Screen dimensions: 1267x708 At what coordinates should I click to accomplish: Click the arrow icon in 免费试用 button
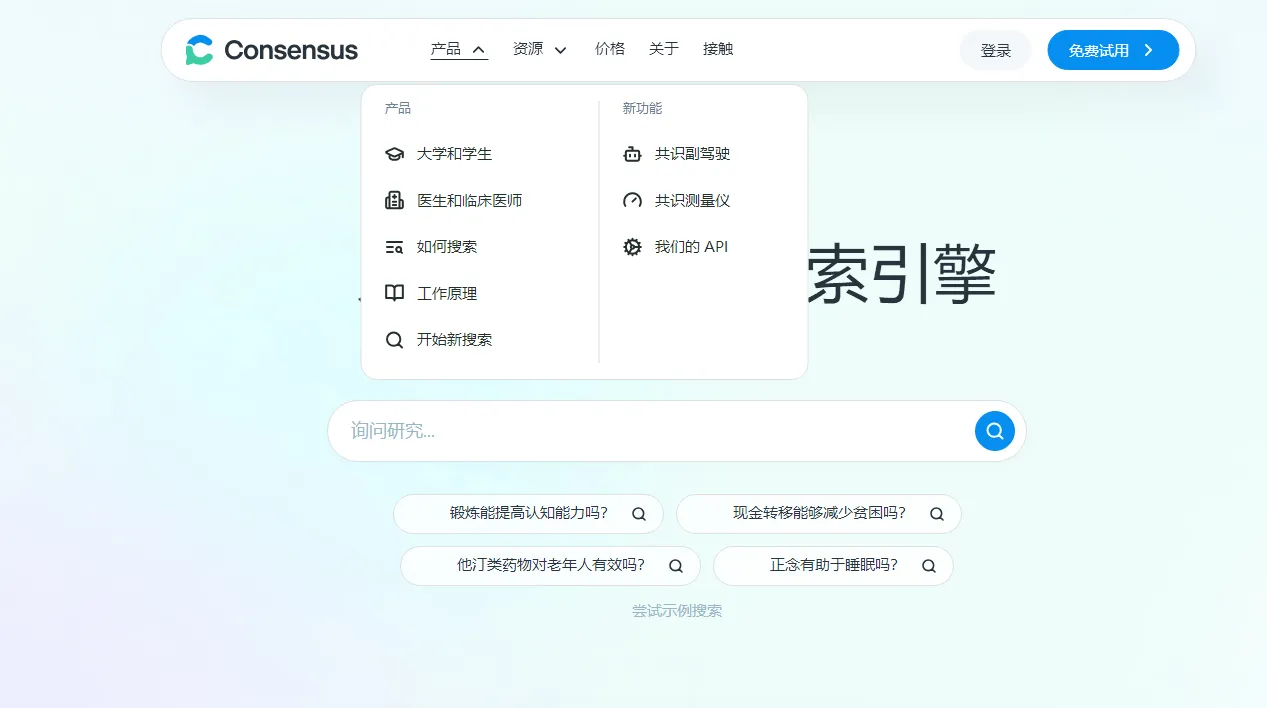click(1148, 50)
